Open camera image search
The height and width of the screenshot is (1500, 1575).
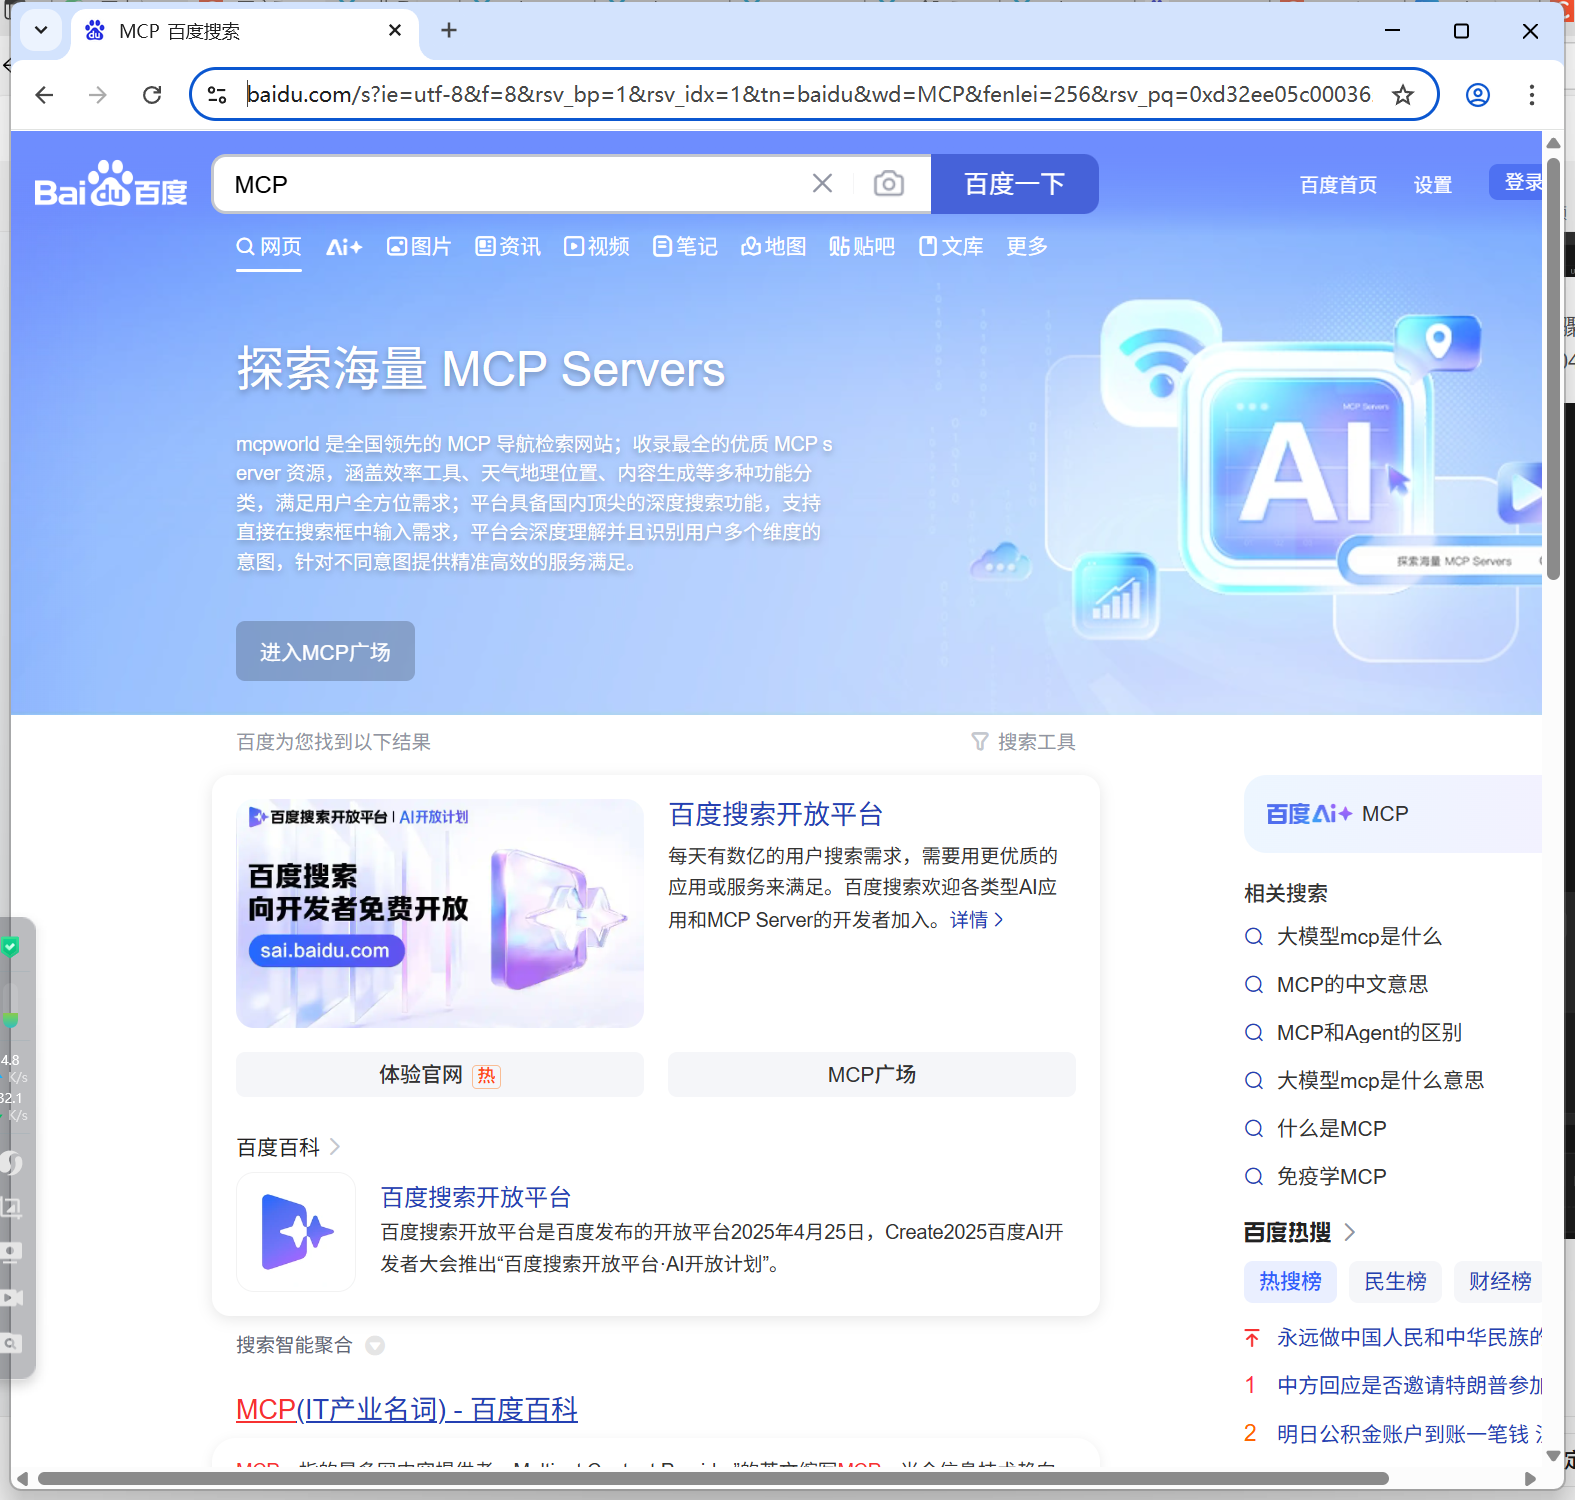pos(888,183)
